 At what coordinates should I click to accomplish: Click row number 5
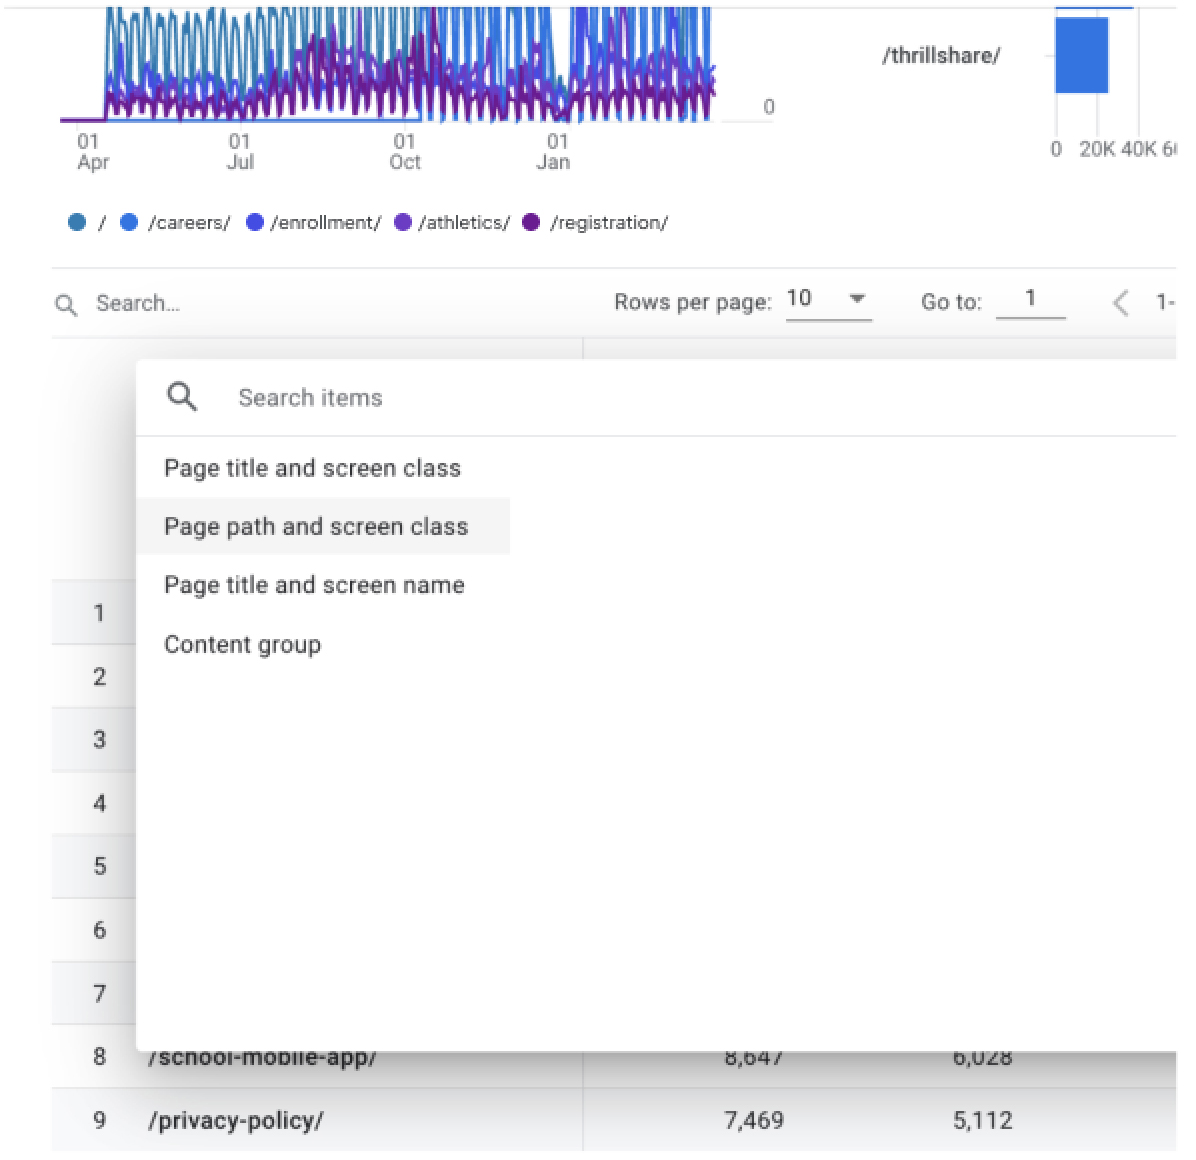(99, 866)
